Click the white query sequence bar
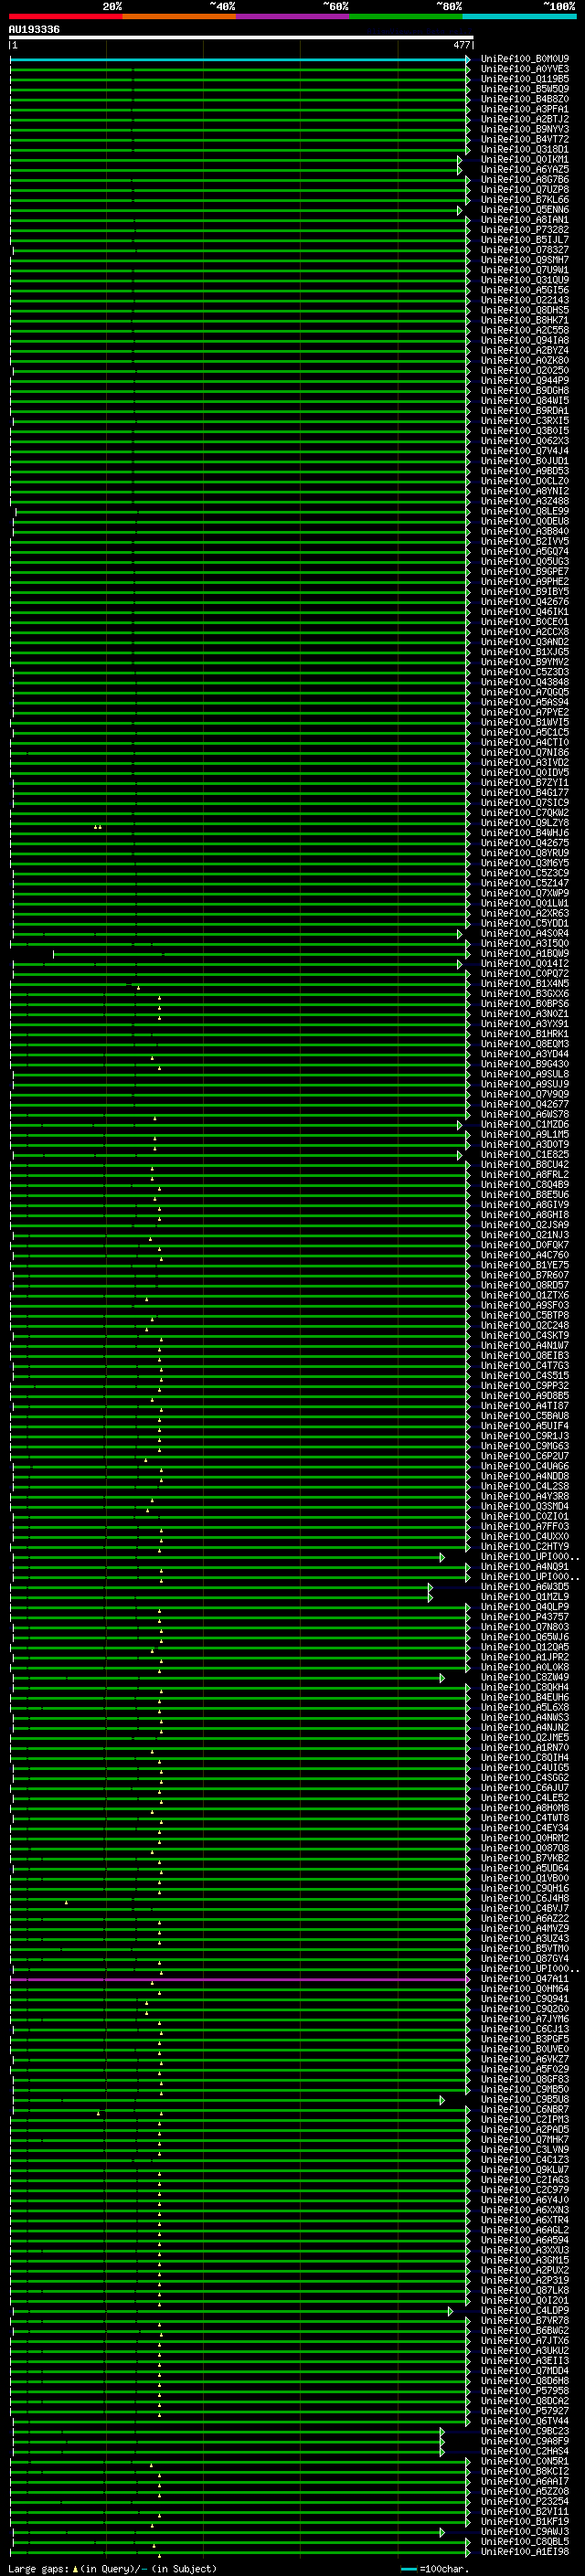The image size is (585, 2576). tap(241, 37)
